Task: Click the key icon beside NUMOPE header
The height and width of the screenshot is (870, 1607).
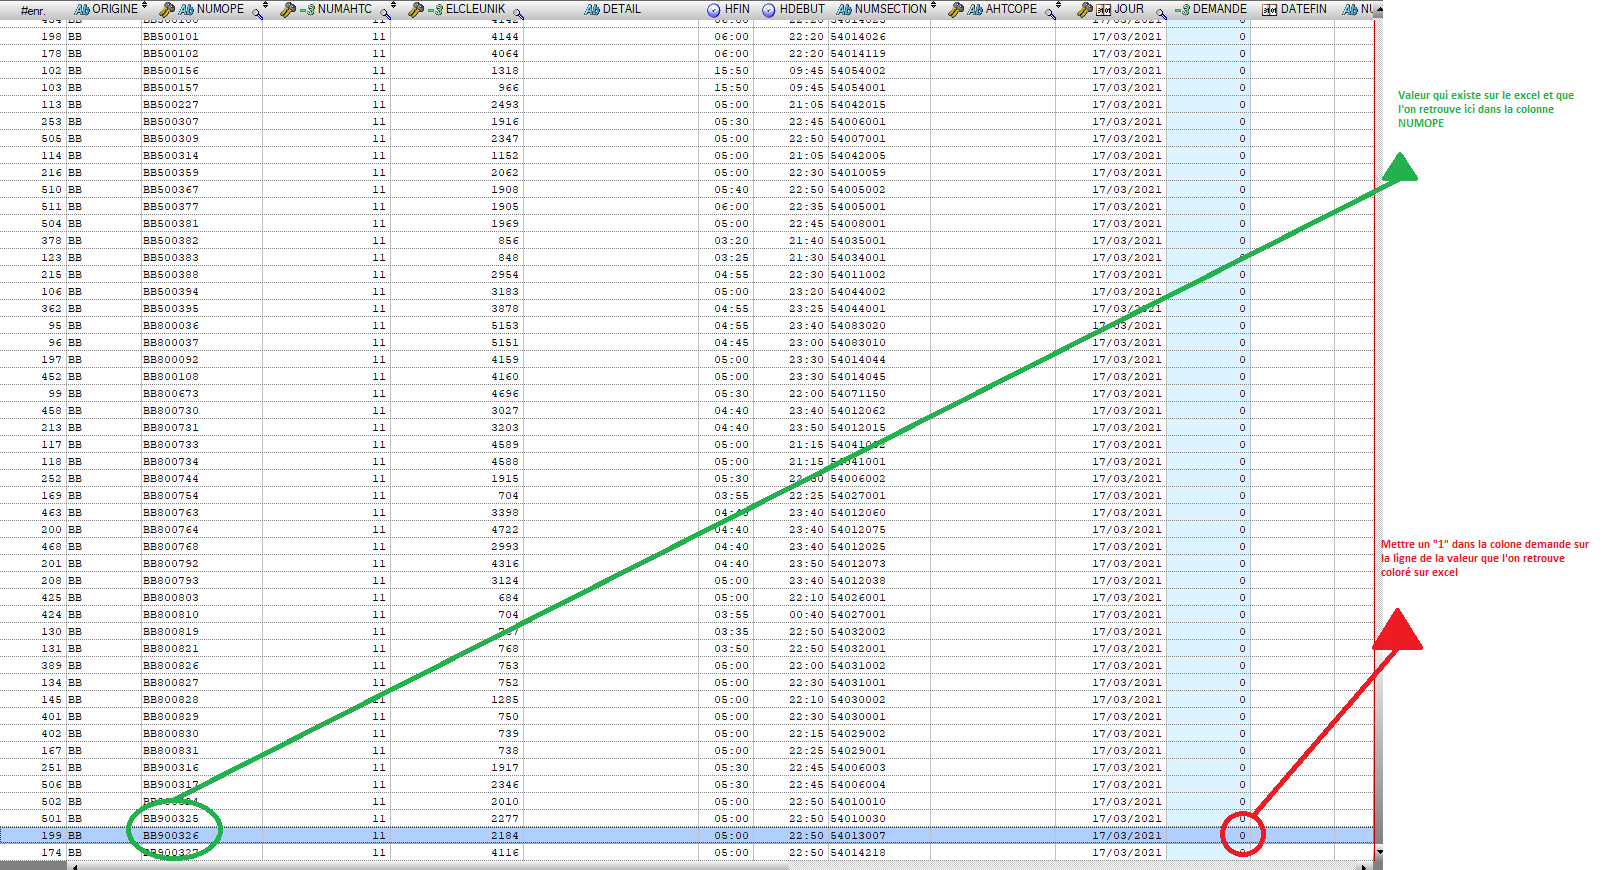Action: point(167,9)
